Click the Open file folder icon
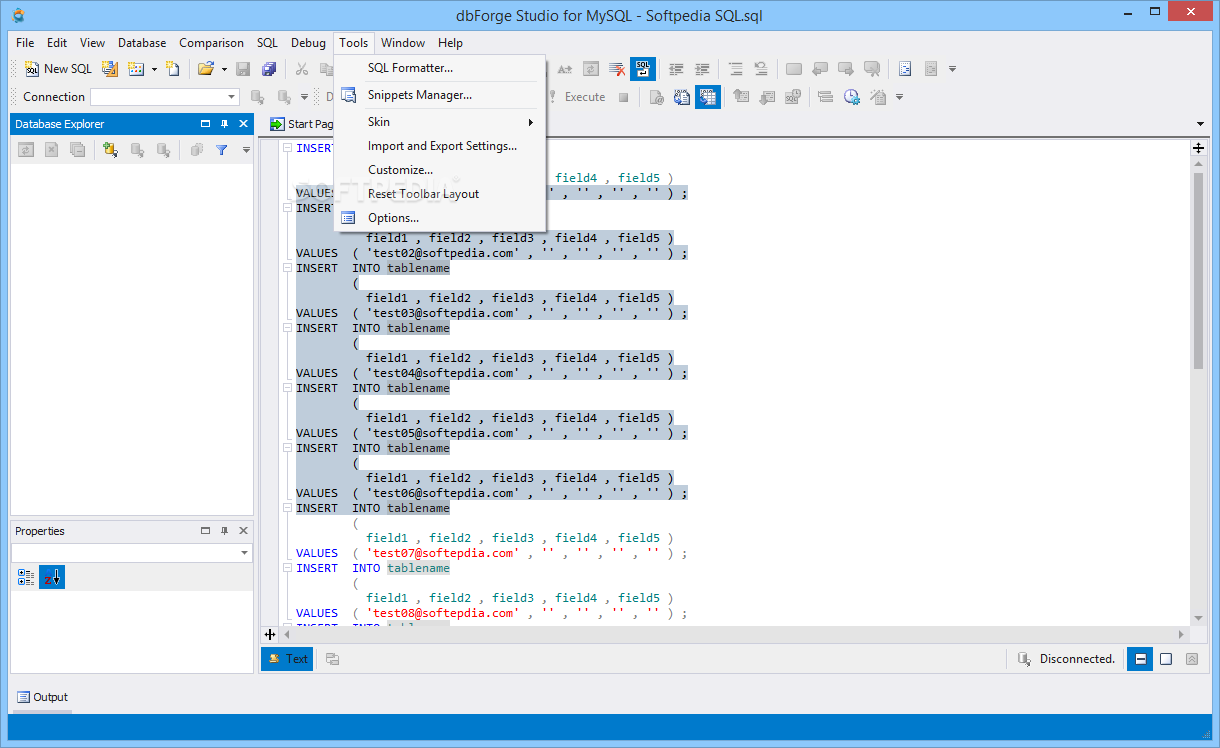Viewport: 1220px width, 748px height. [x=206, y=69]
